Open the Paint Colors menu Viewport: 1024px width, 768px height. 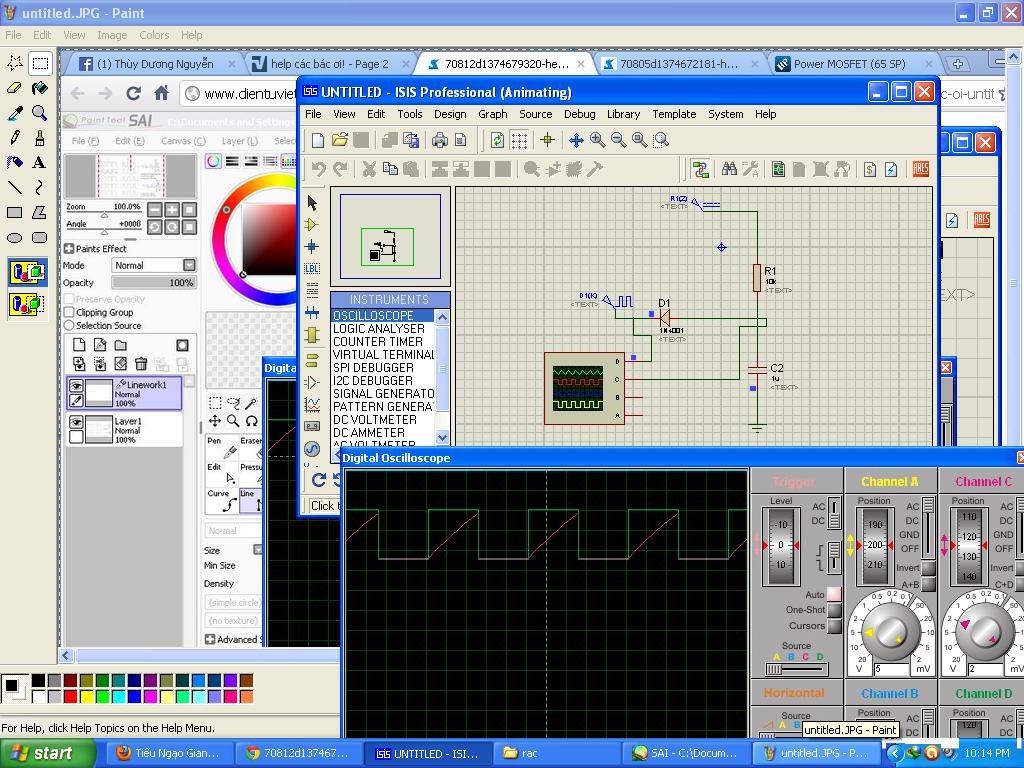(x=154, y=35)
